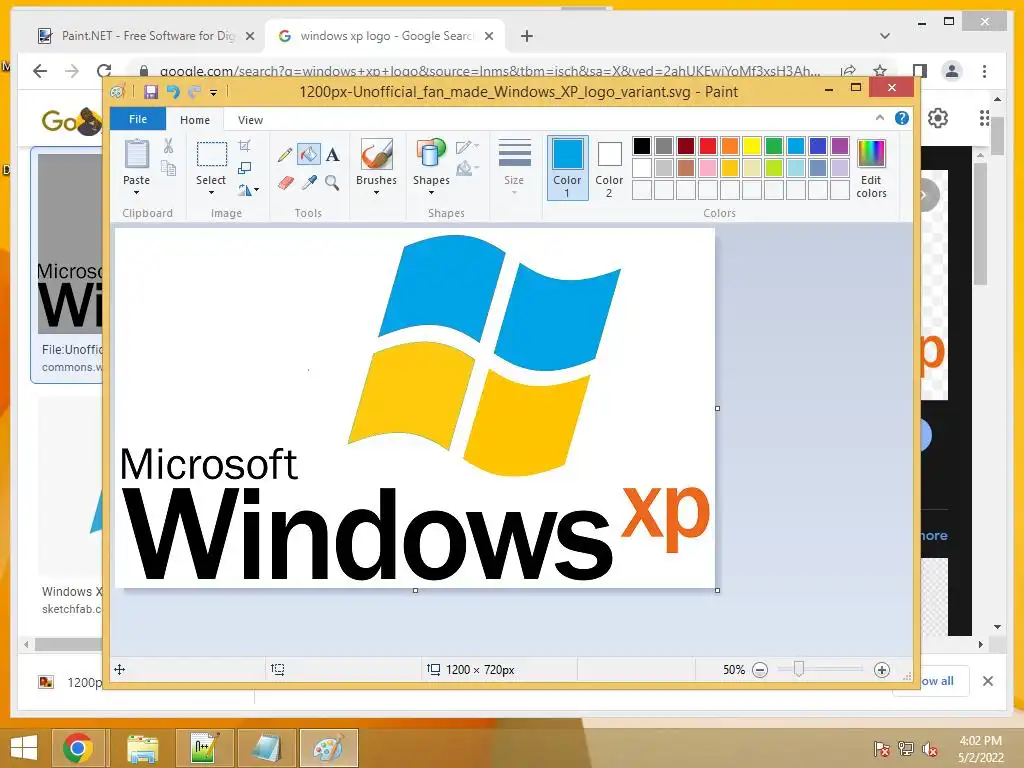Click the Chrome address bar URL
This screenshot has height=768, width=1024.
[490, 71]
